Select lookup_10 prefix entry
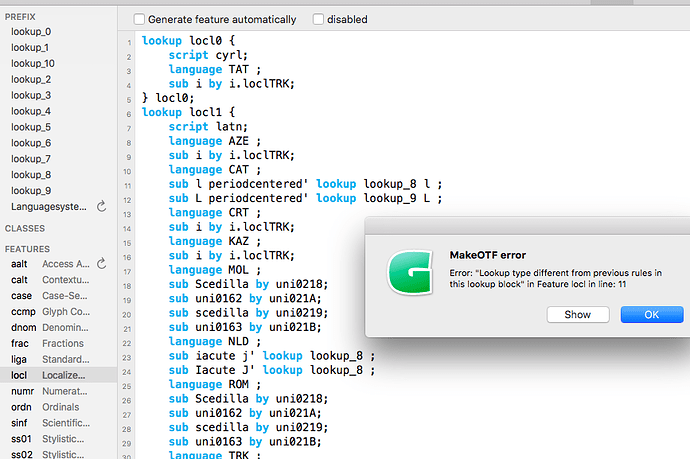This screenshot has height=459, width=690. [33, 63]
